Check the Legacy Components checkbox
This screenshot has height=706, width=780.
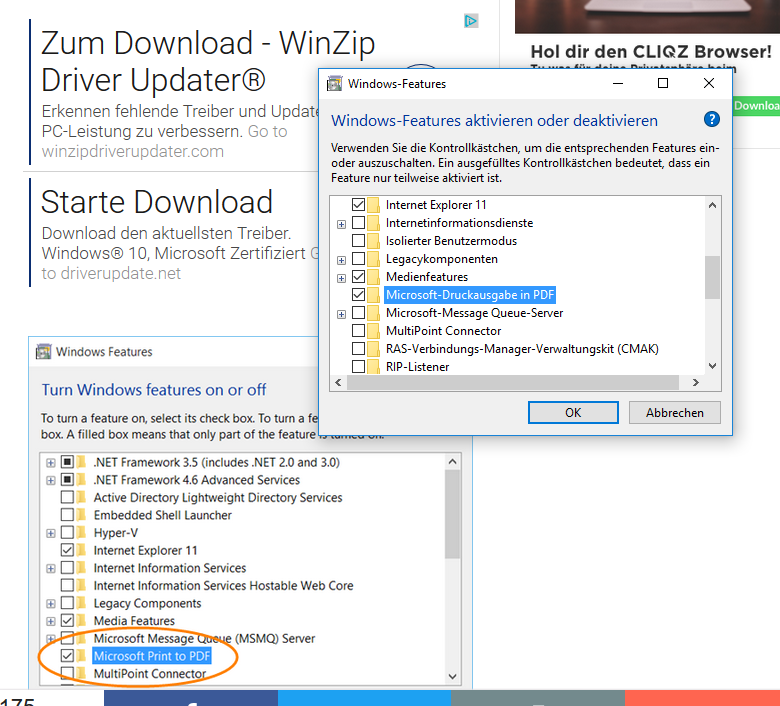(x=67, y=603)
